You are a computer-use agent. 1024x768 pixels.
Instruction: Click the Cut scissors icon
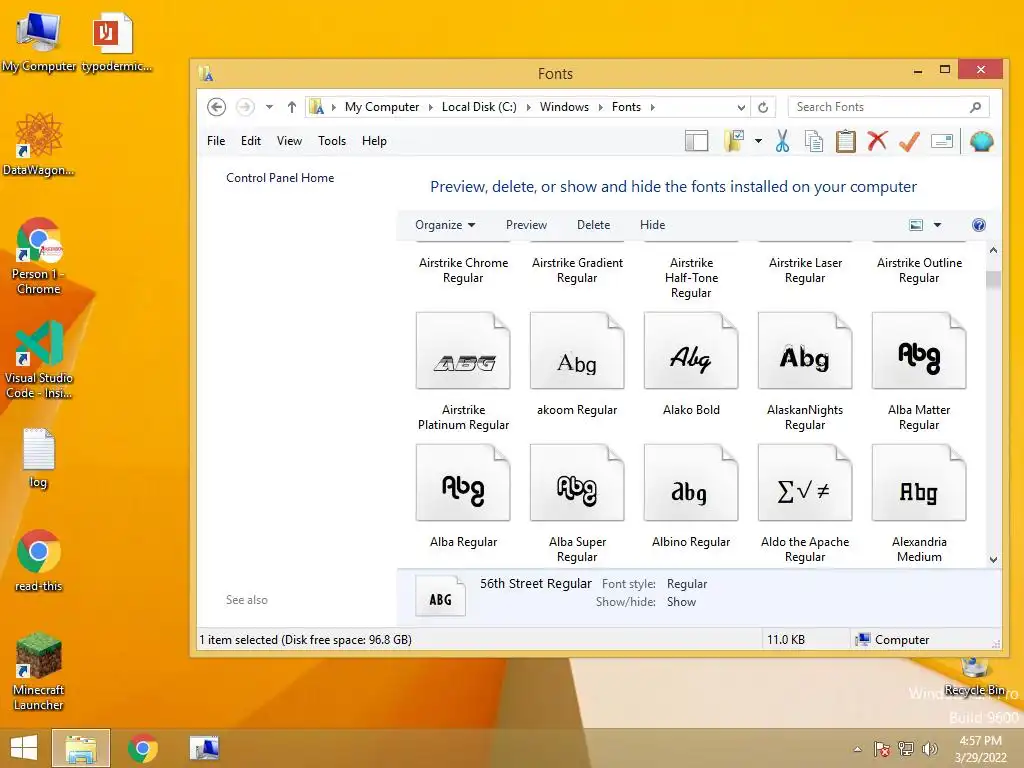pos(782,141)
